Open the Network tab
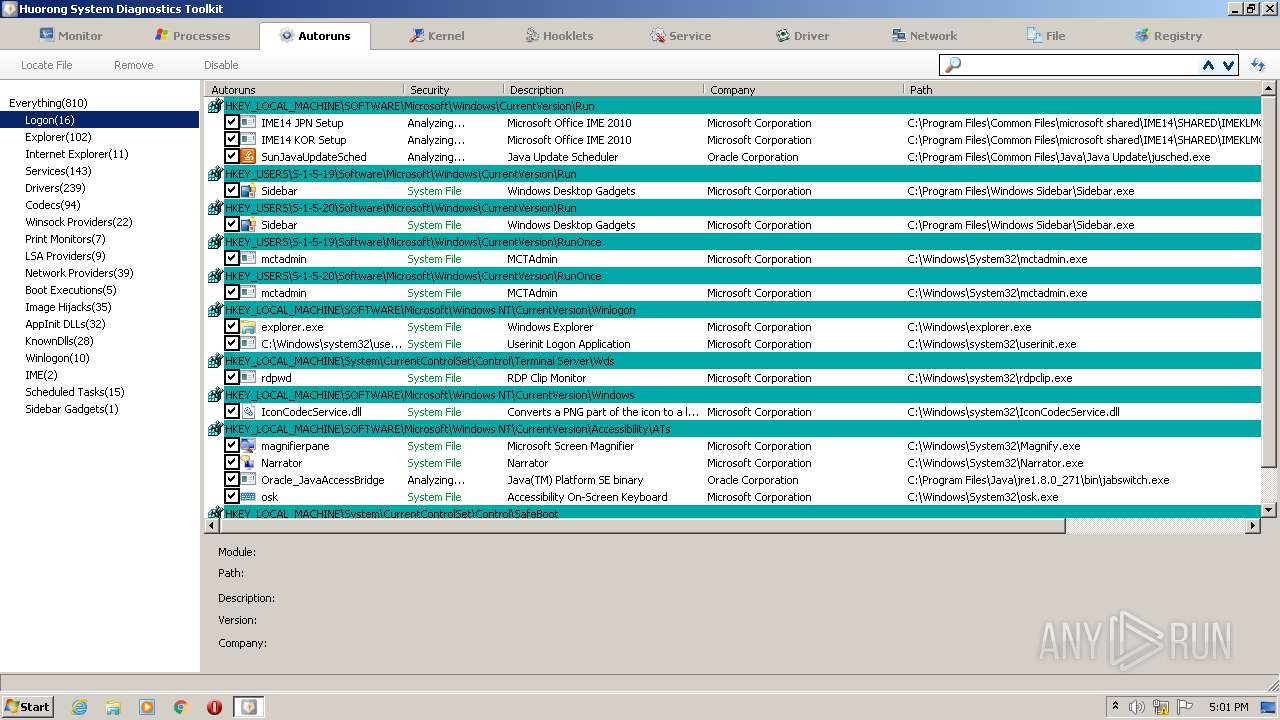1280x720 pixels. (924, 35)
